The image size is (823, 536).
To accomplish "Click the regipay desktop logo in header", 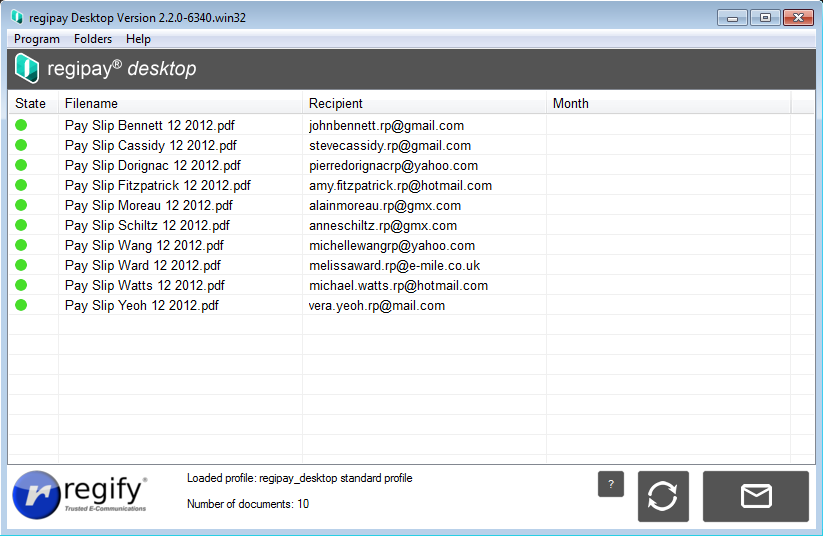I will tap(106, 69).
